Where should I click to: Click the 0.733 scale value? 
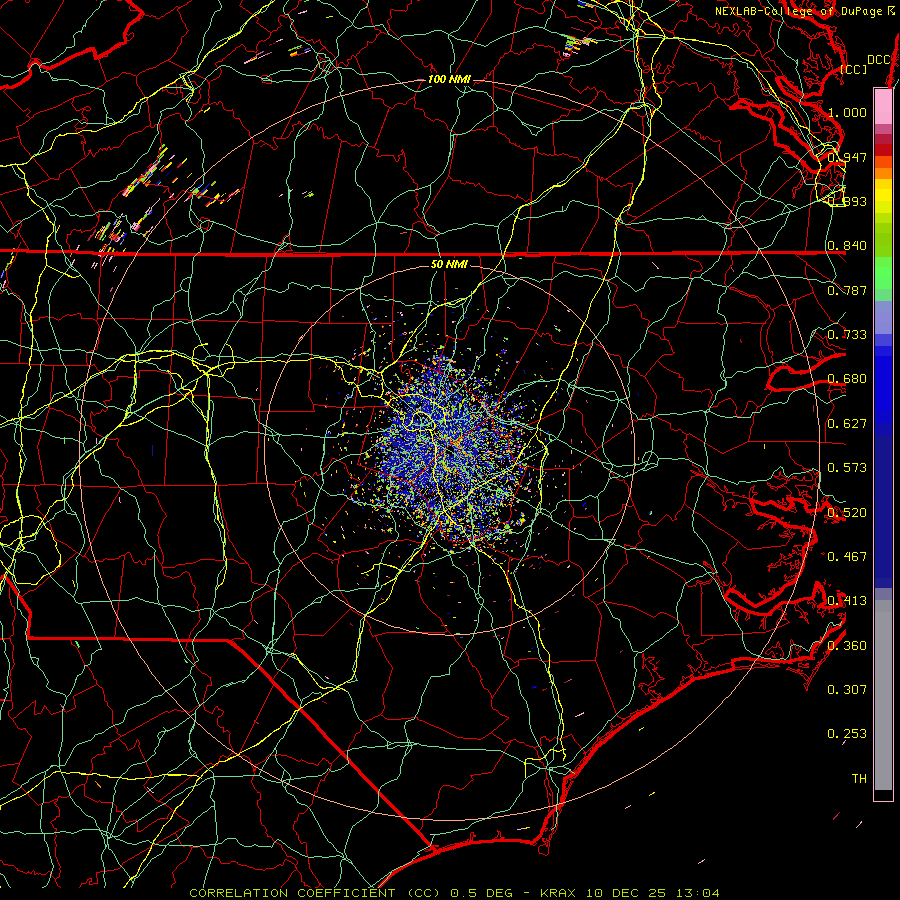[847, 335]
